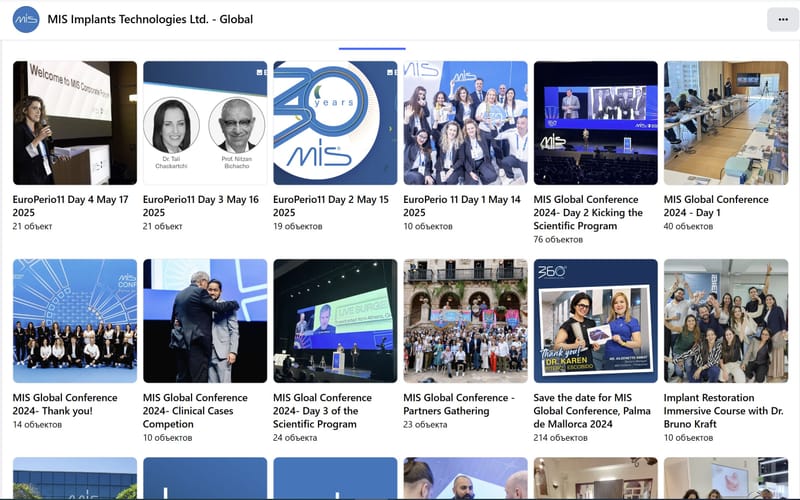Click the MIS round profile logo

(x=26, y=19)
